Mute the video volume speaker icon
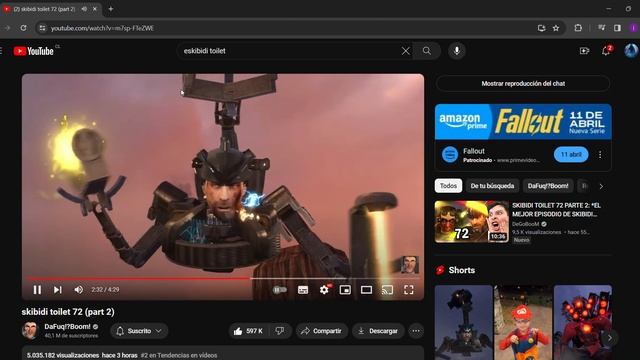The width and height of the screenshot is (640, 360). point(78,290)
